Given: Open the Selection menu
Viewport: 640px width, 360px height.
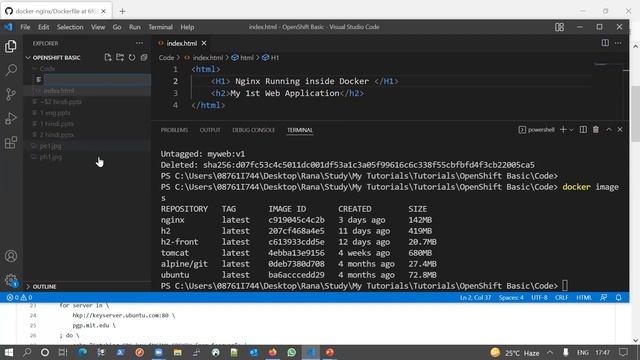Looking at the screenshot, I should coord(70,27).
